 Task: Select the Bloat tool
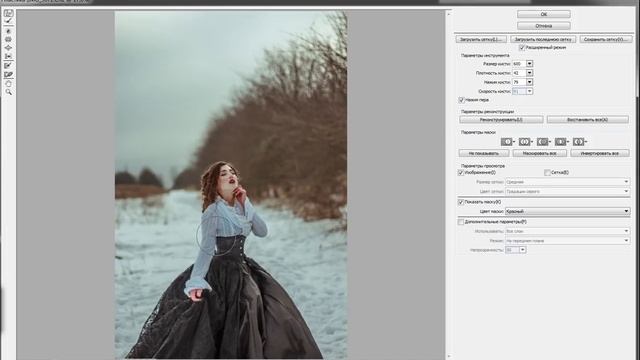pyautogui.click(x=8, y=48)
